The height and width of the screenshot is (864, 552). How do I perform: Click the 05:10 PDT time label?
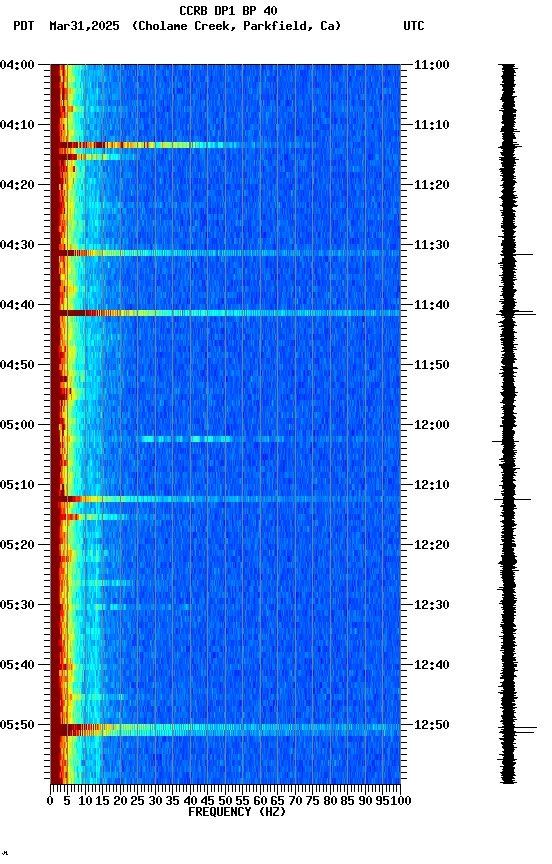17,485
